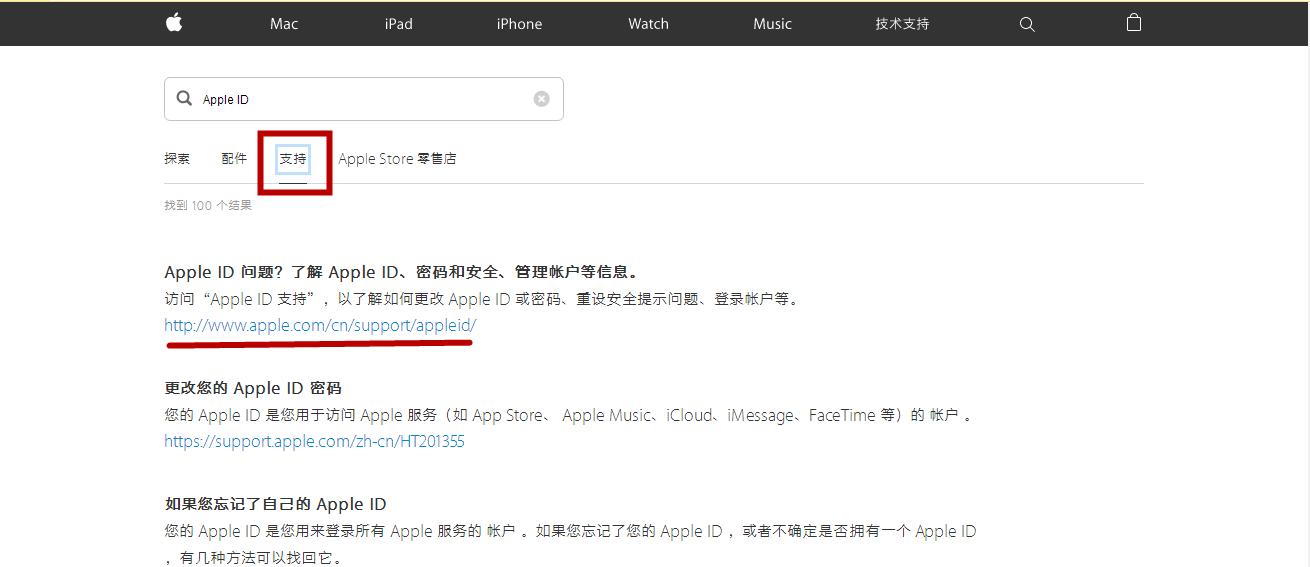Screen dimensions: 1310x567
Task: Go to Music in the navigation bar
Action: [772, 24]
